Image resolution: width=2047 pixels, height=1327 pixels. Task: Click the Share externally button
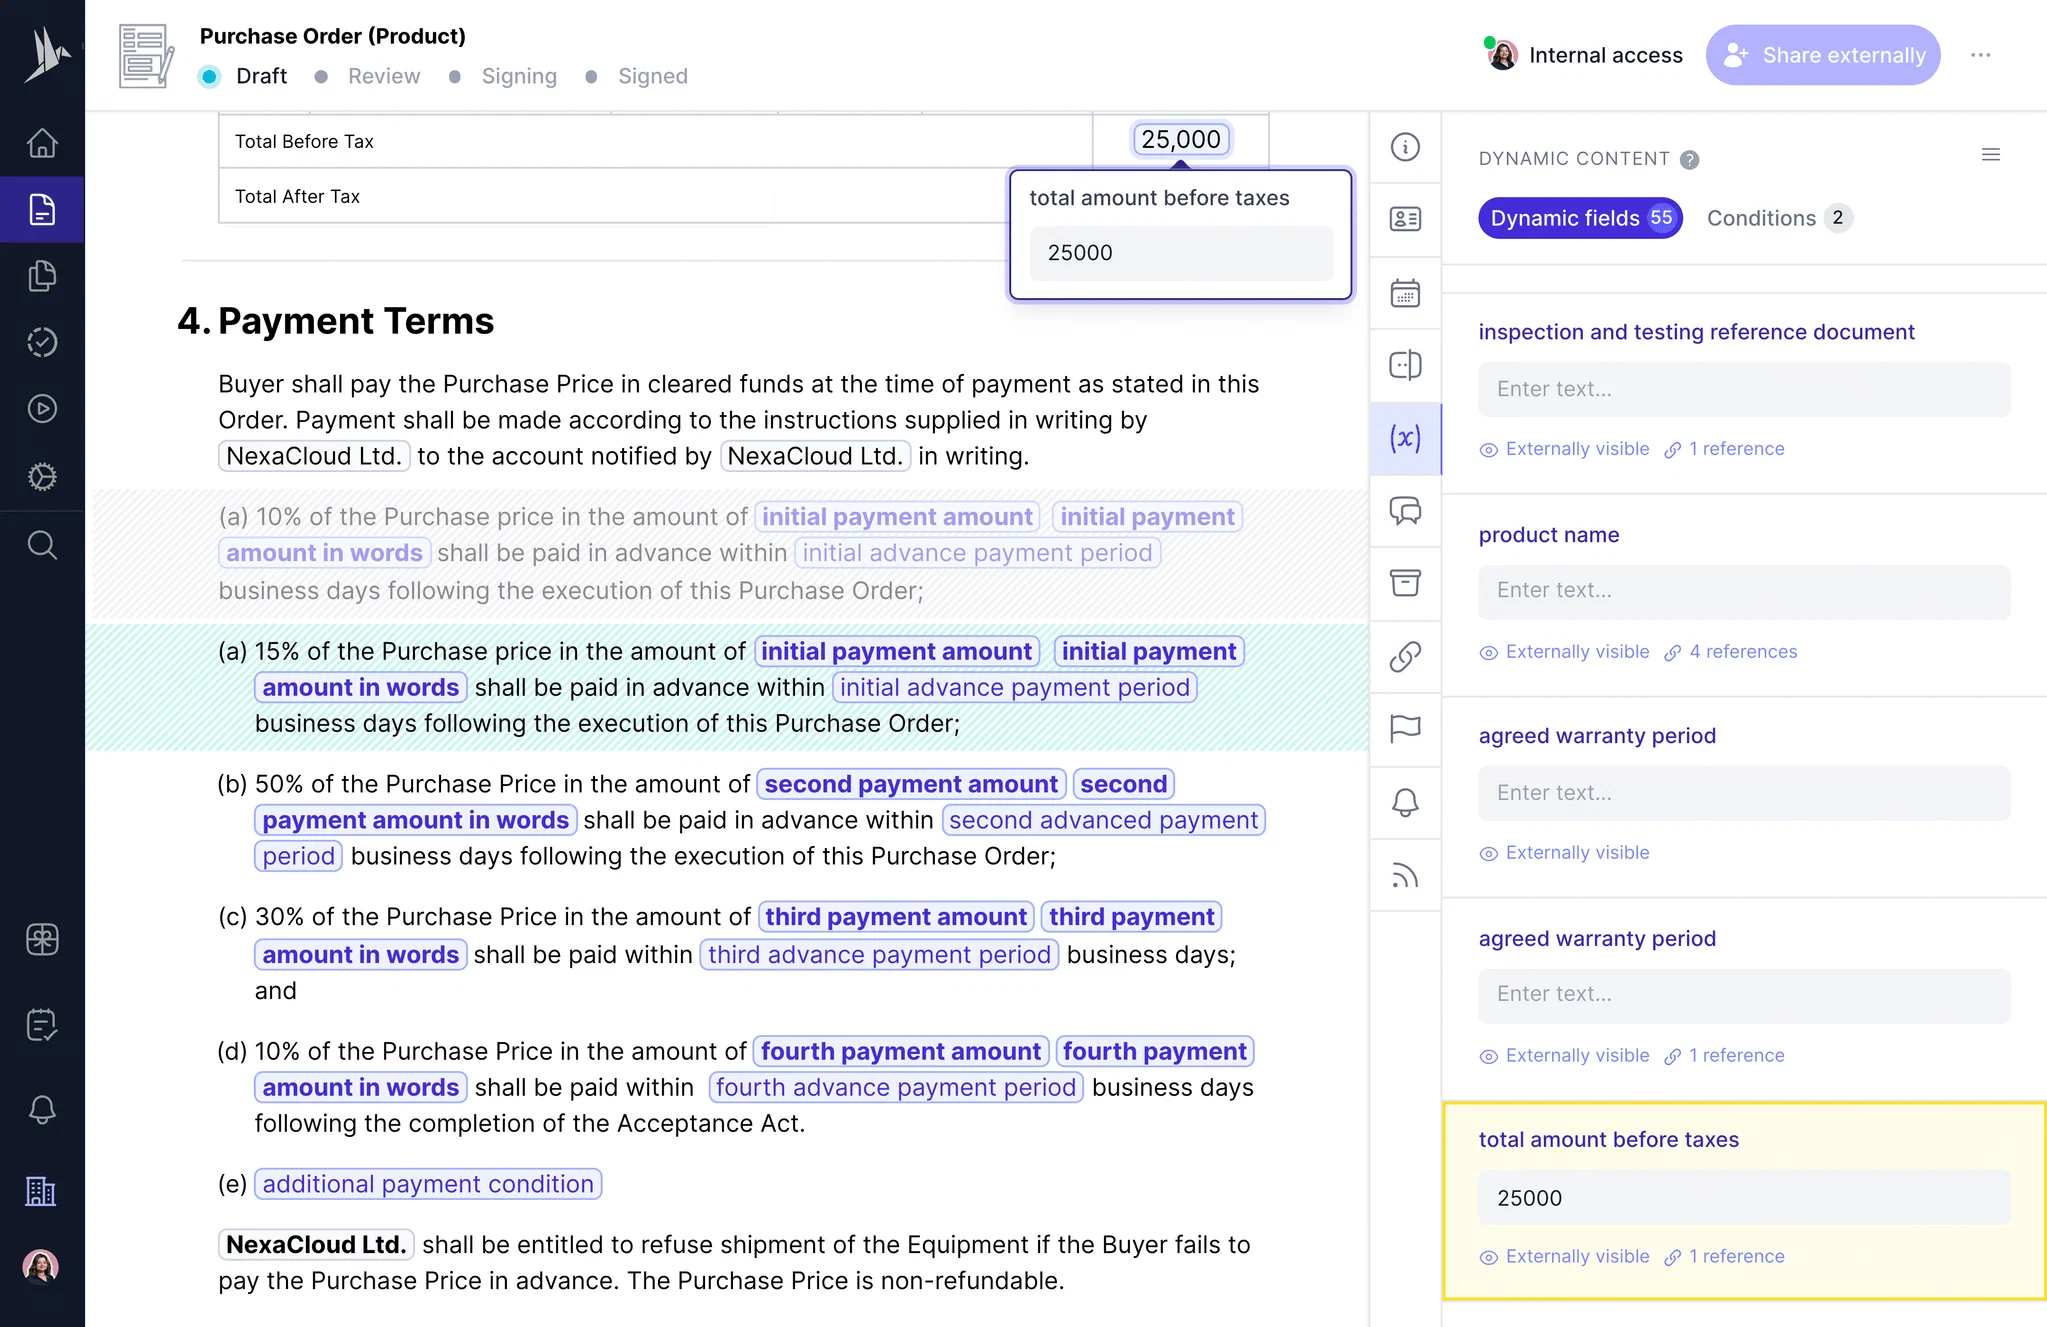(1823, 55)
